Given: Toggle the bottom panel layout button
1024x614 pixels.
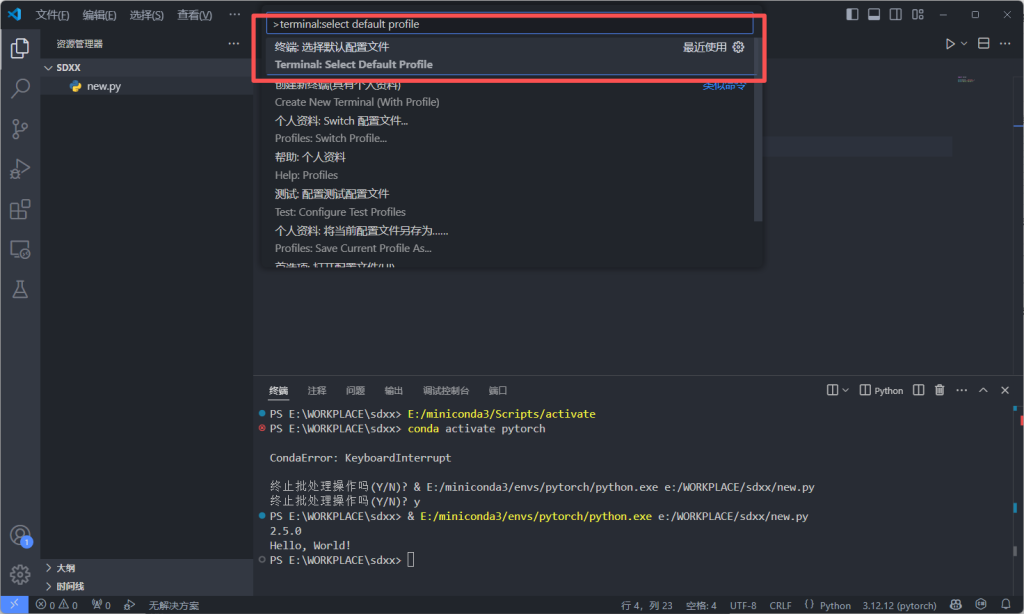Looking at the screenshot, I should click(874, 15).
